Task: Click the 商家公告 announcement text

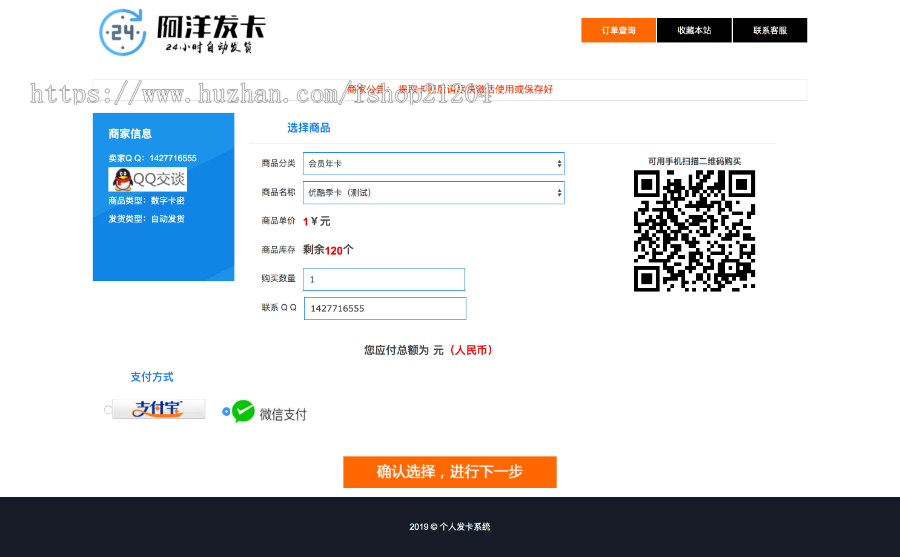Action: click(450, 89)
